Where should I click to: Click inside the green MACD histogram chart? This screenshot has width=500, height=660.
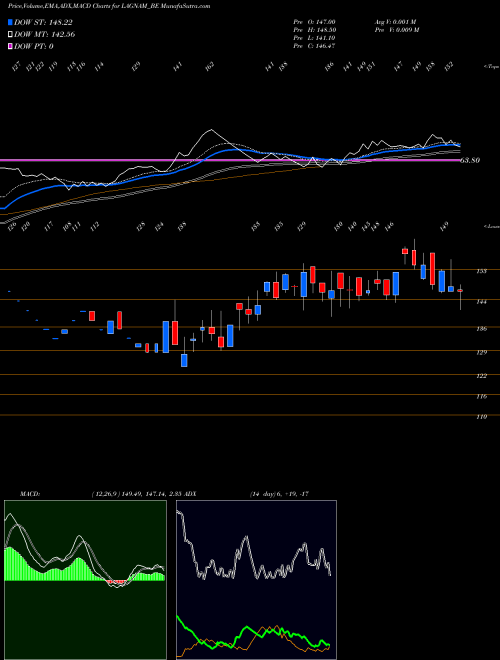point(85,580)
